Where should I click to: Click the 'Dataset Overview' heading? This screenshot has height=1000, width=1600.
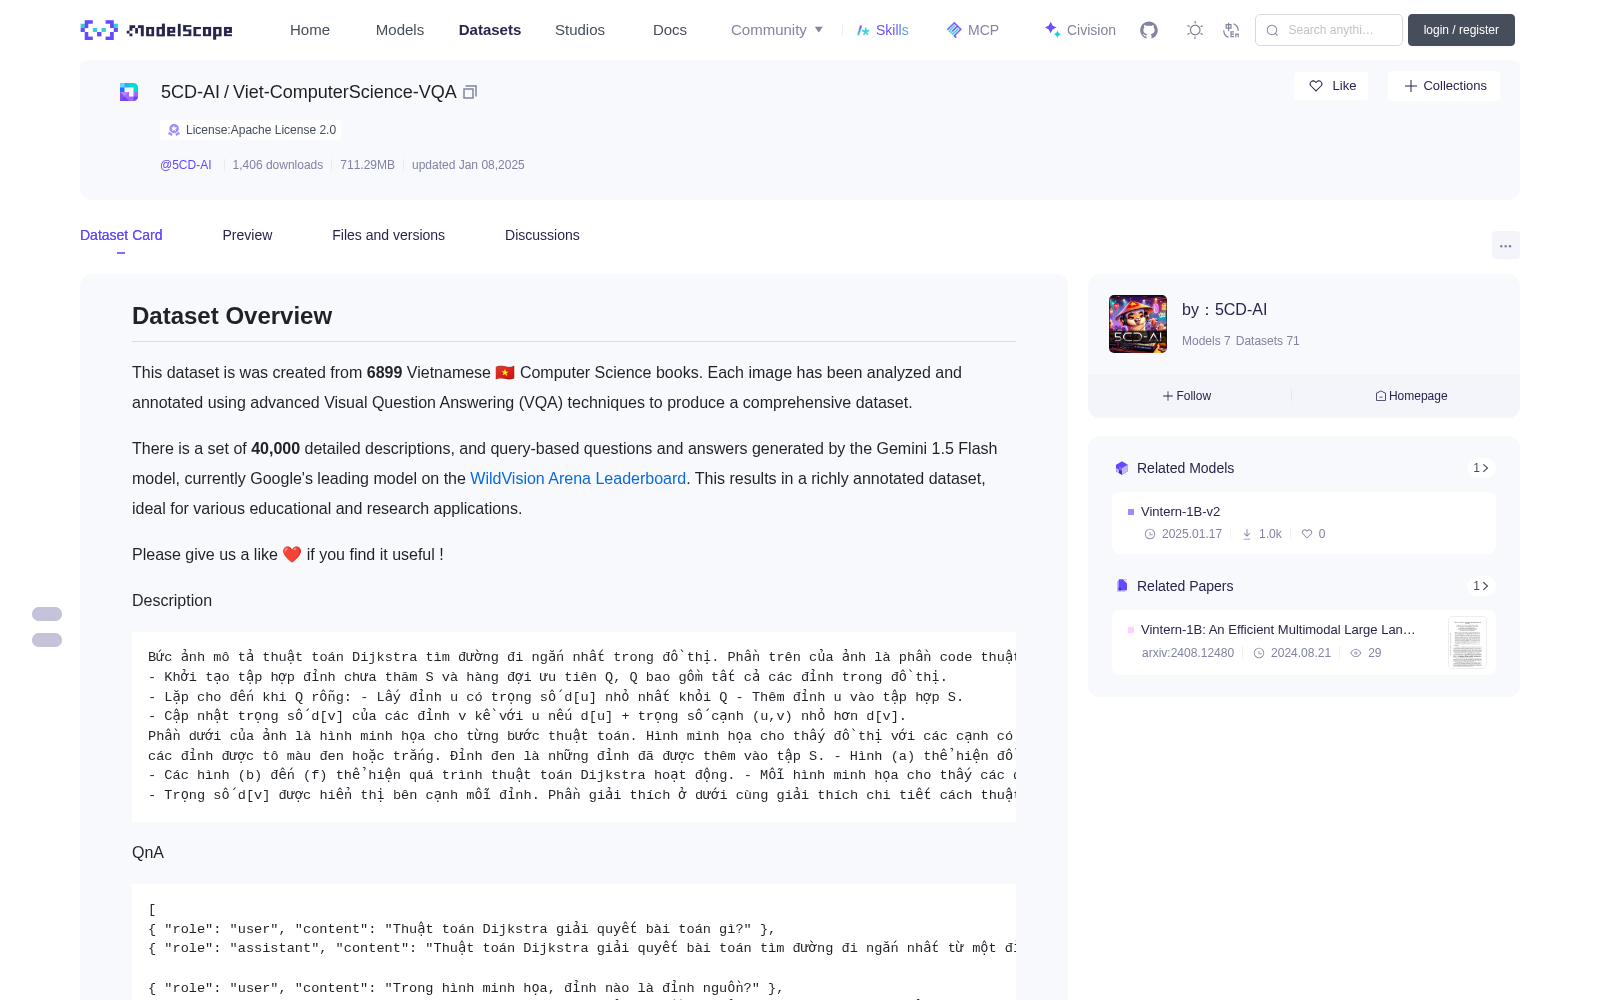(x=232, y=316)
